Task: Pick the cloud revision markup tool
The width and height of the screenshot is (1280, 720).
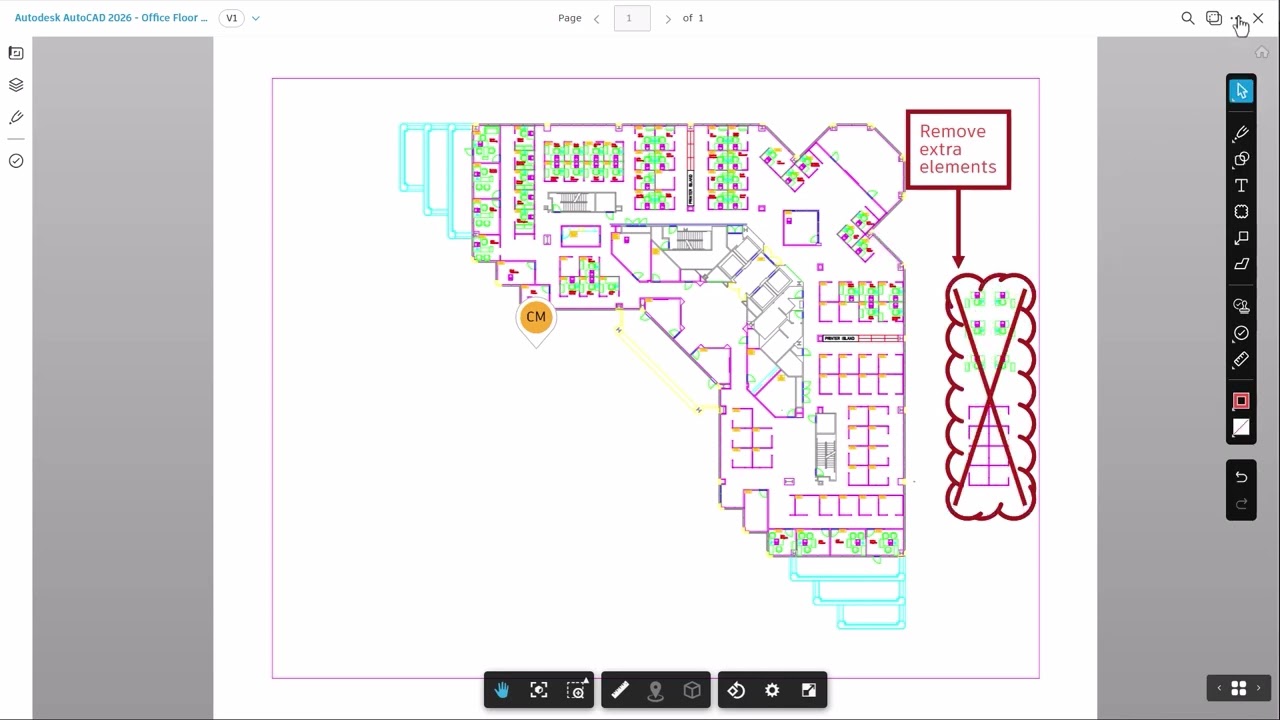Action: (1241, 212)
